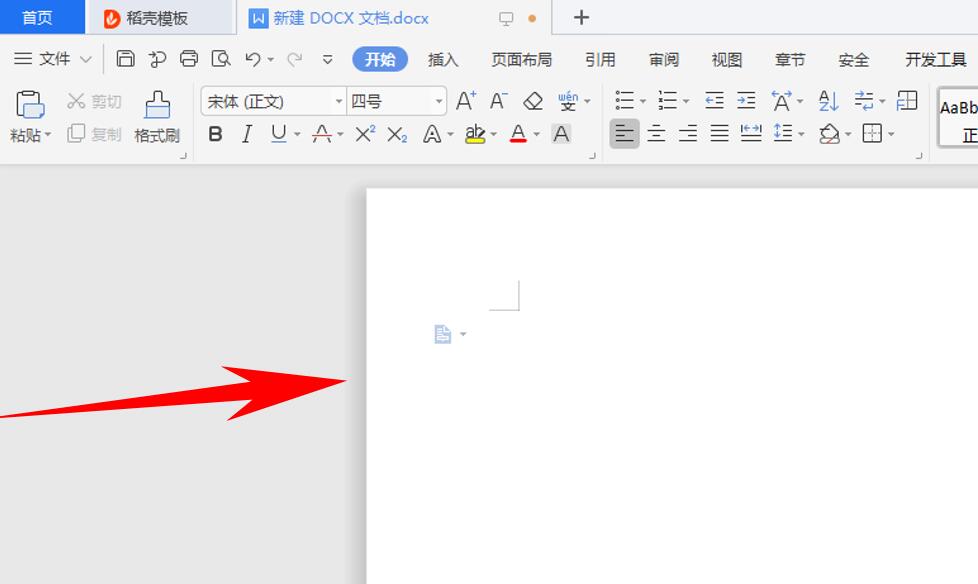978x584 pixels.
Task: Click the new tab plus button
Action: tap(581, 17)
